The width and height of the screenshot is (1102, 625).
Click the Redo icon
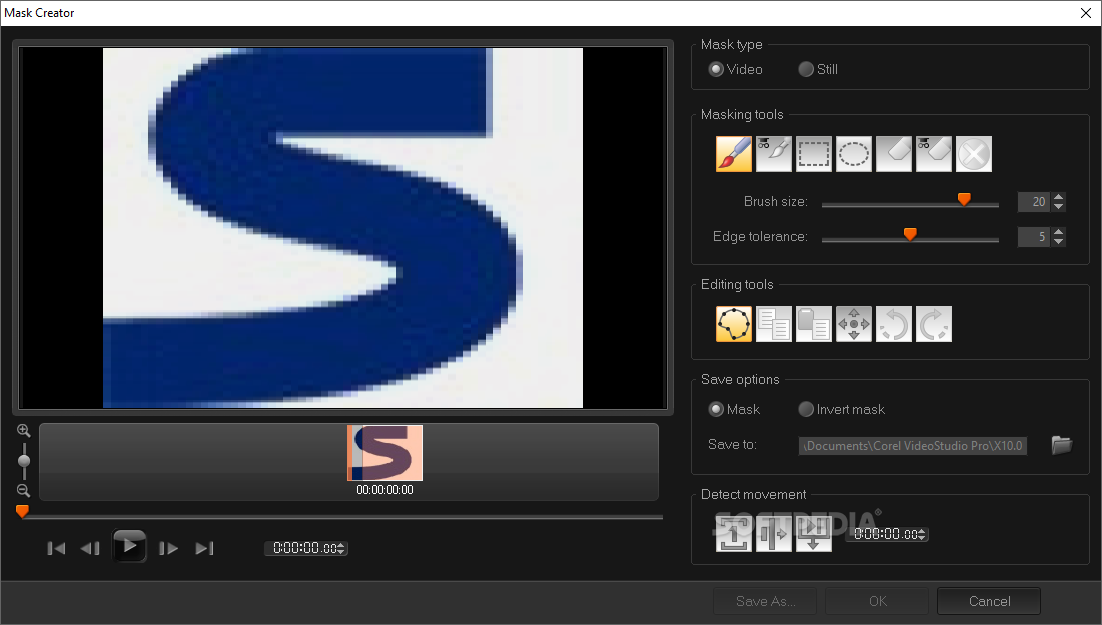tap(934, 324)
